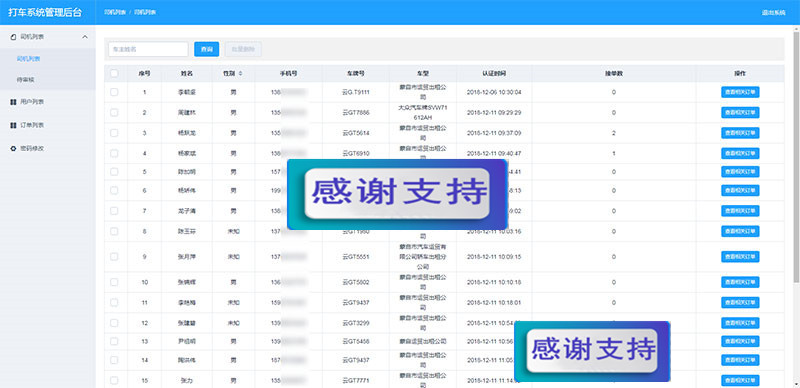The image size is (800, 388).
Task: Open the 司机列表 submenu item
Action: [x=29, y=59]
